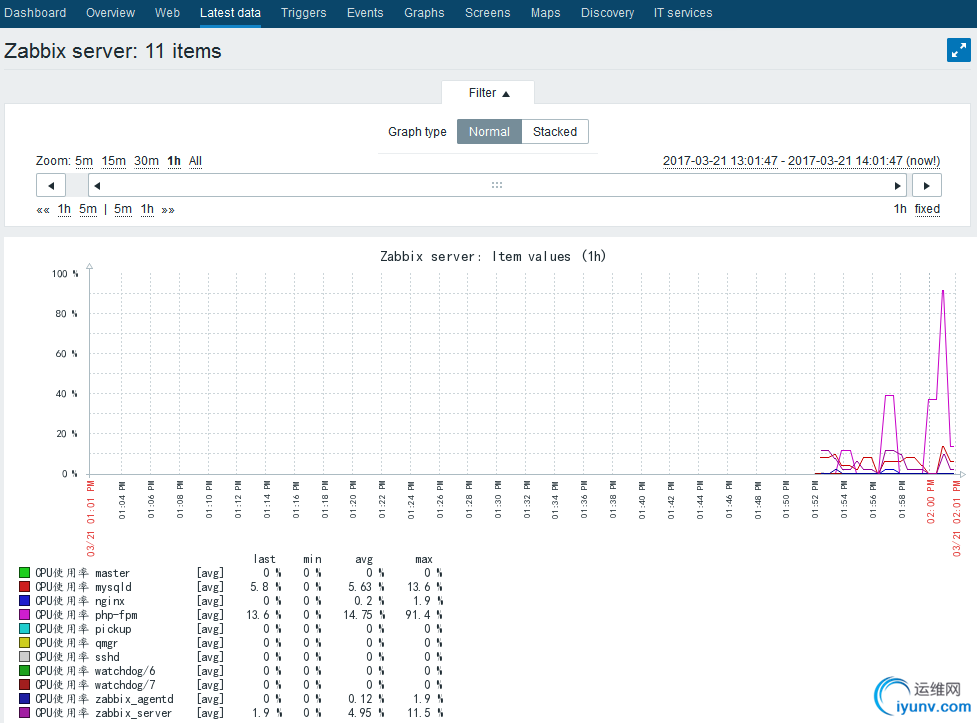
Task: Click the 'max' column header in legend
Action: [x=424, y=559]
